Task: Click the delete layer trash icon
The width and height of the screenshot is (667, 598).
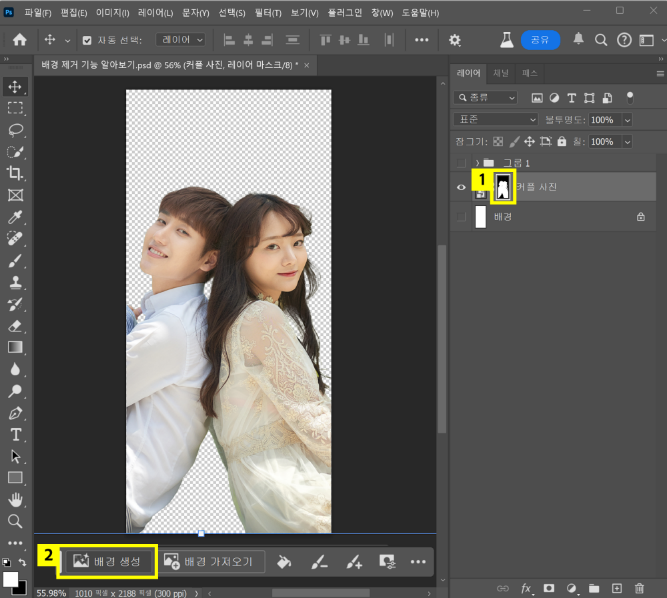Action: coord(639,588)
